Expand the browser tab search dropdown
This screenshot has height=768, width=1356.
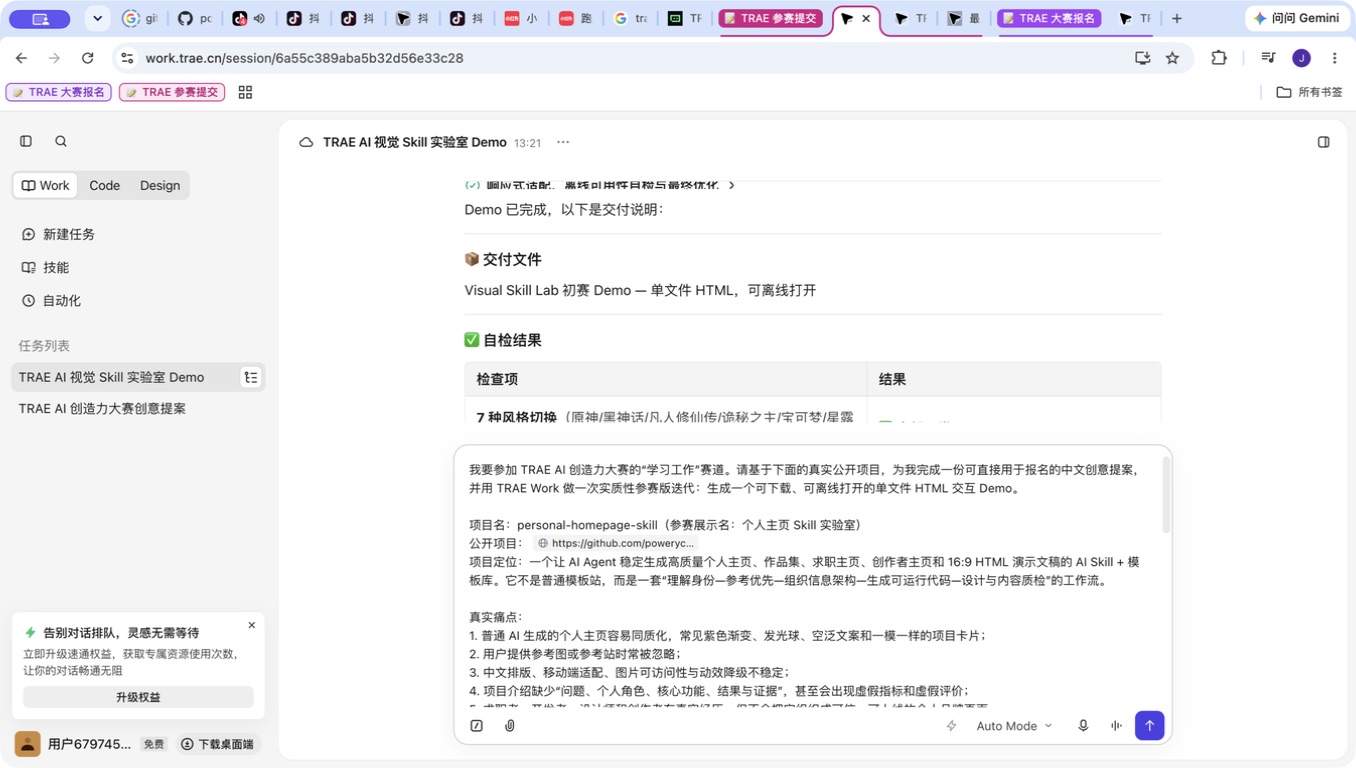coord(97,18)
